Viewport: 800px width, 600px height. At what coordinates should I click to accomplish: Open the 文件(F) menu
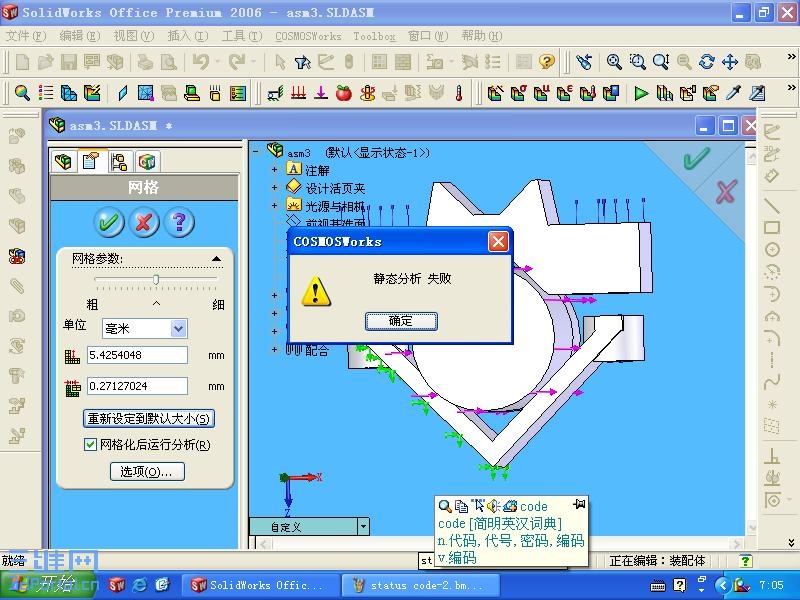pos(26,36)
